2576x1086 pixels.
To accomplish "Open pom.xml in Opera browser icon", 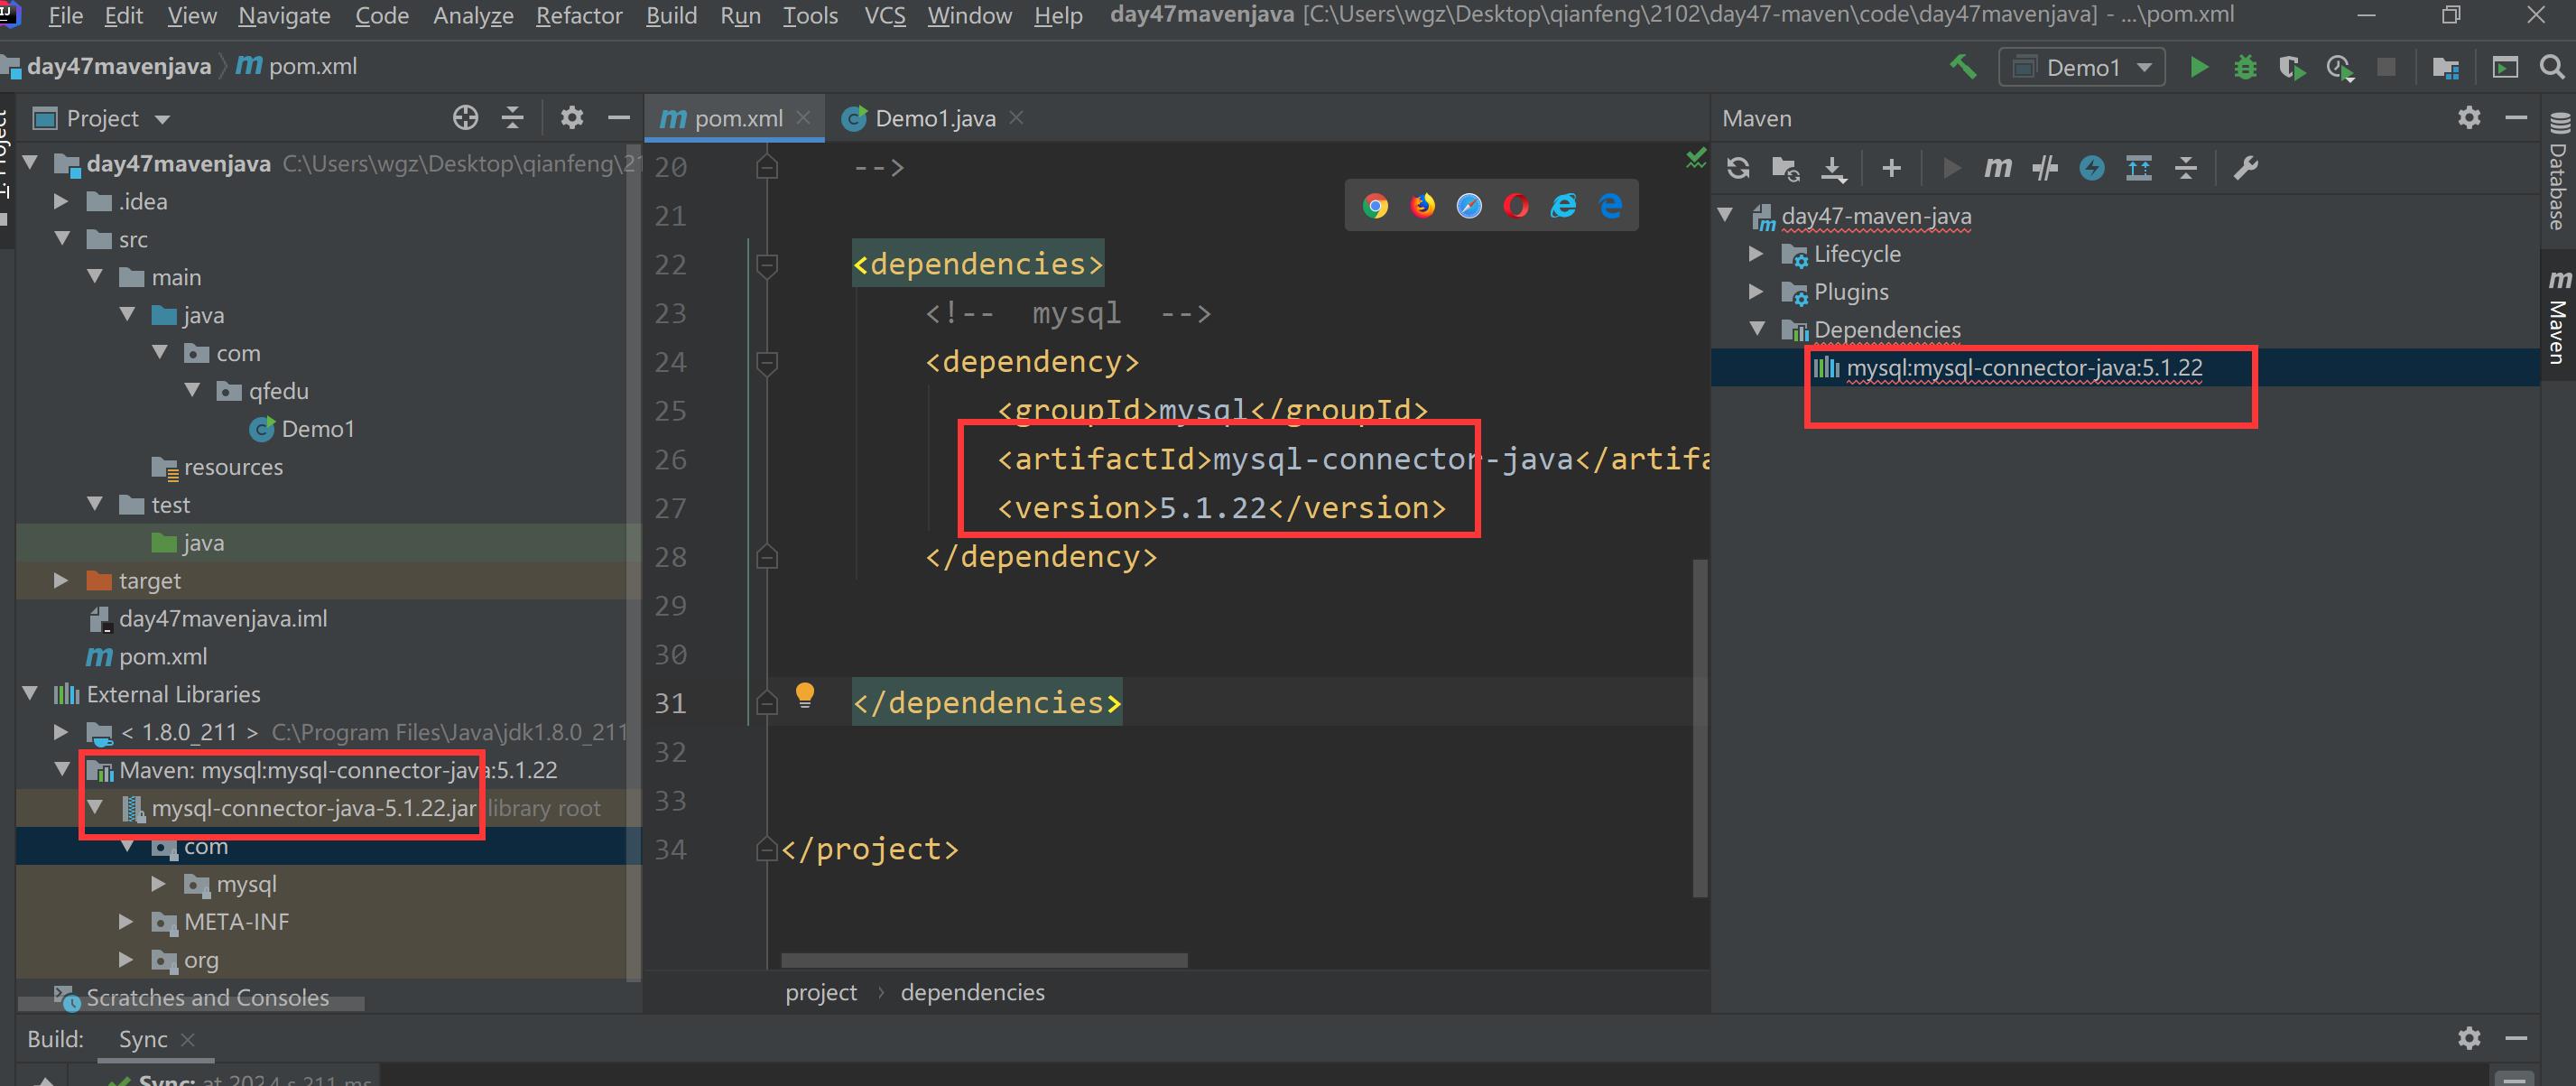I will click(1516, 206).
